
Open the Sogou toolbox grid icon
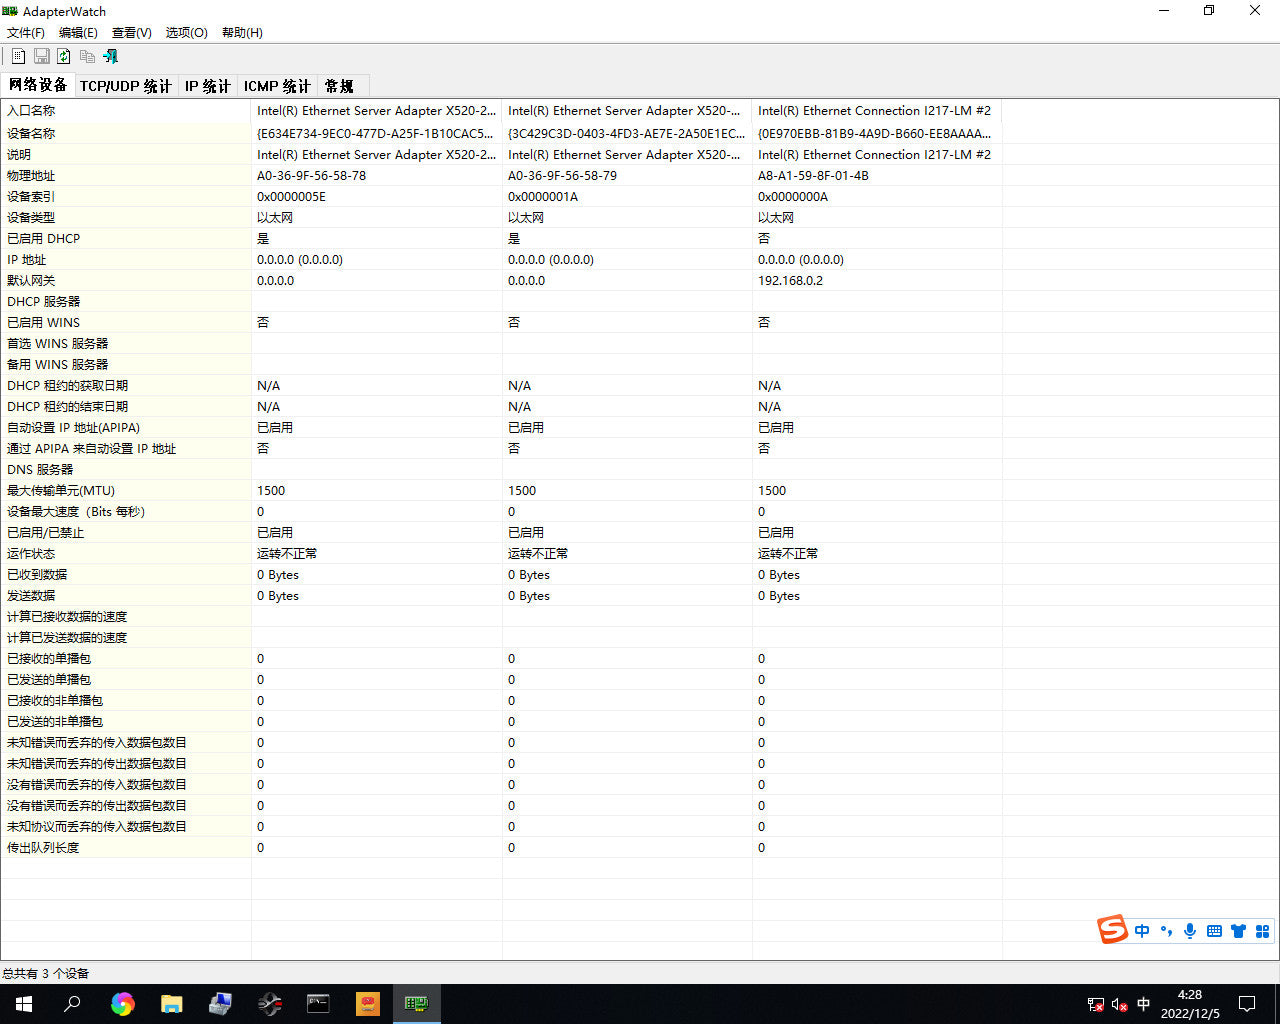click(1262, 931)
